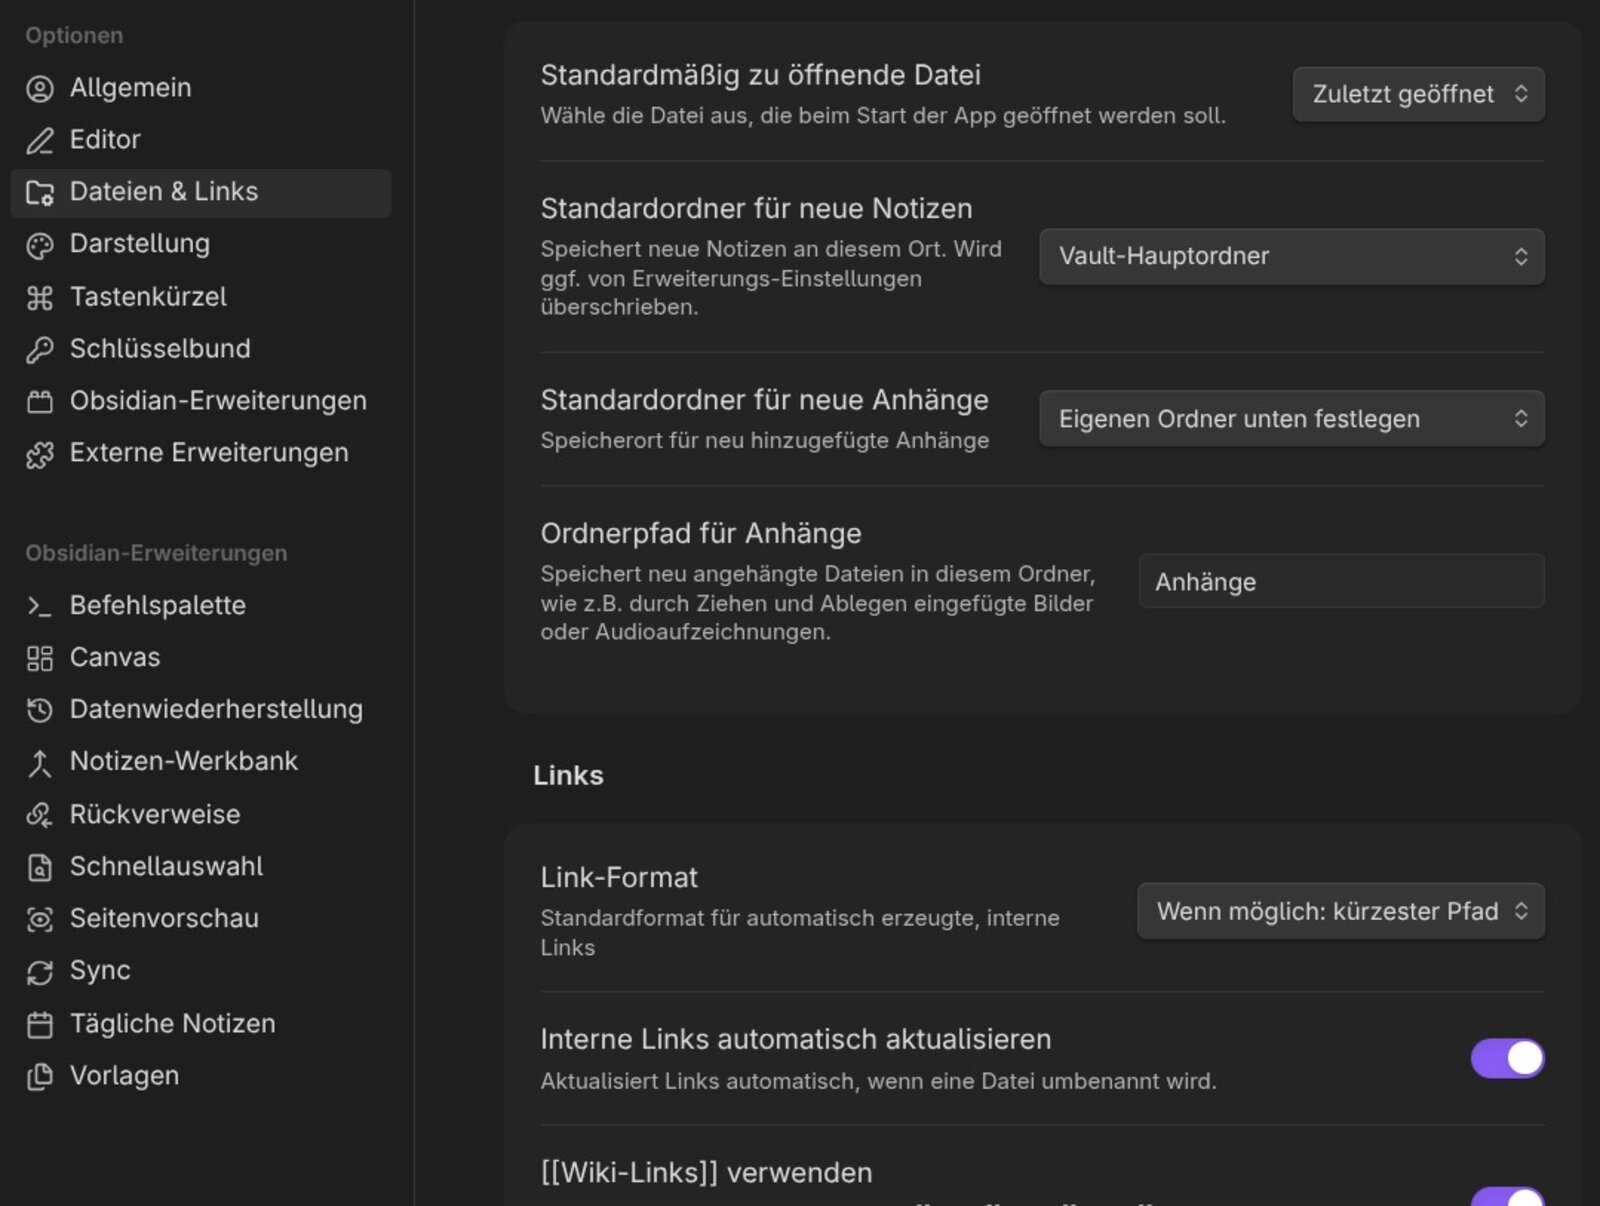Image resolution: width=1600 pixels, height=1206 pixels.
Task: Change the Link-Format kürzester Pfad dropdown
Action: pos(1340,911)
